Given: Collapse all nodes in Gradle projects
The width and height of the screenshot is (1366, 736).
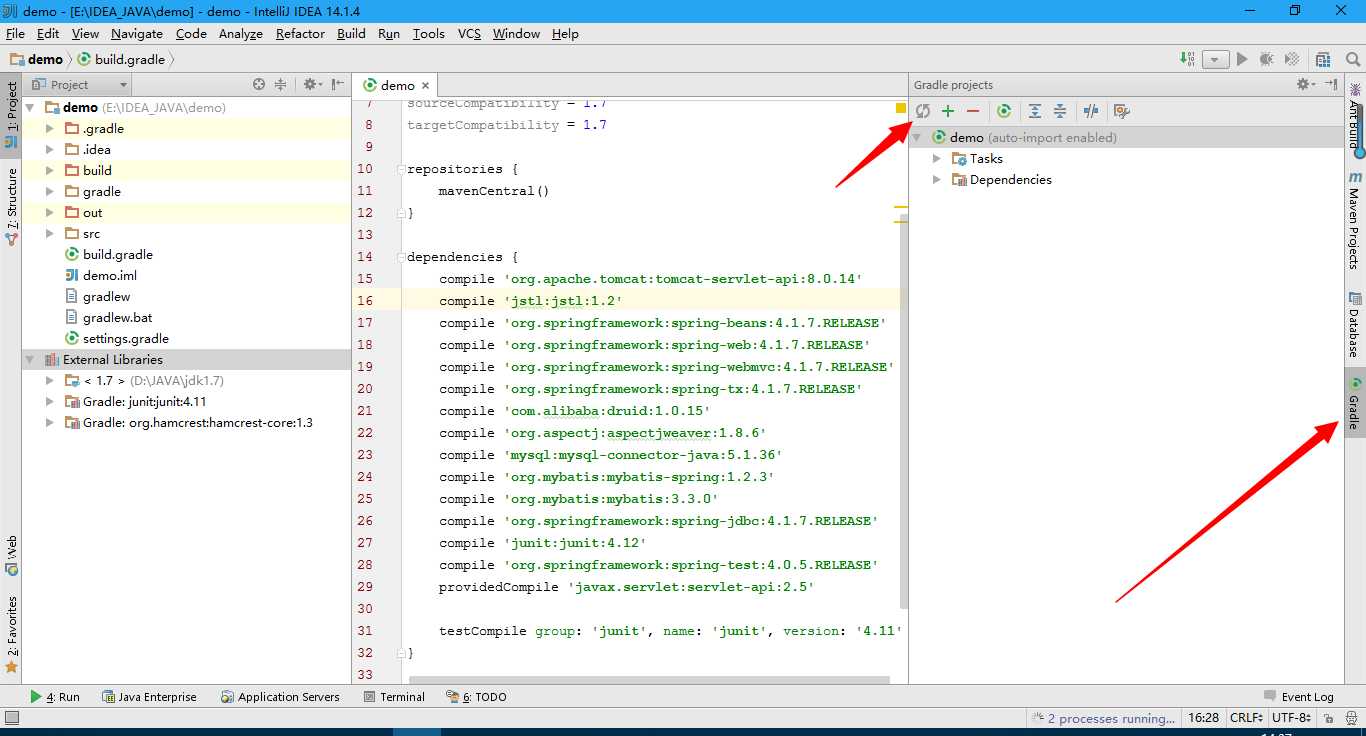Looking at the screenshot, I should click(x=1060, y=111).
